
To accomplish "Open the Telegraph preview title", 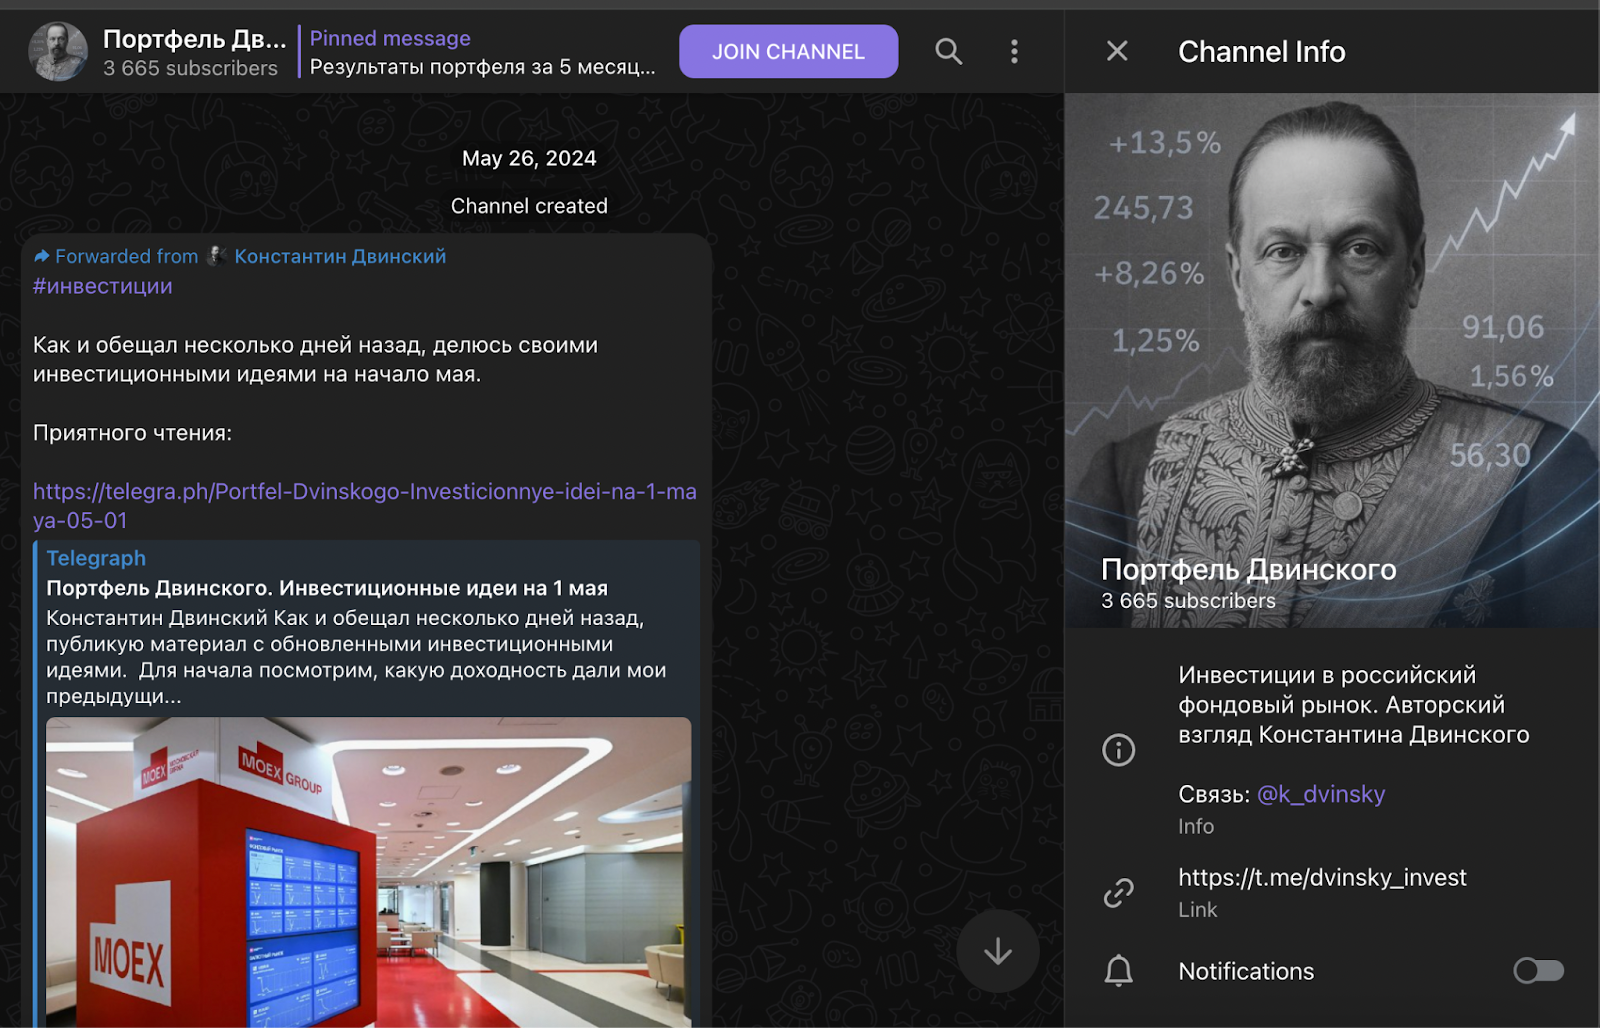I will pos(327,588).
